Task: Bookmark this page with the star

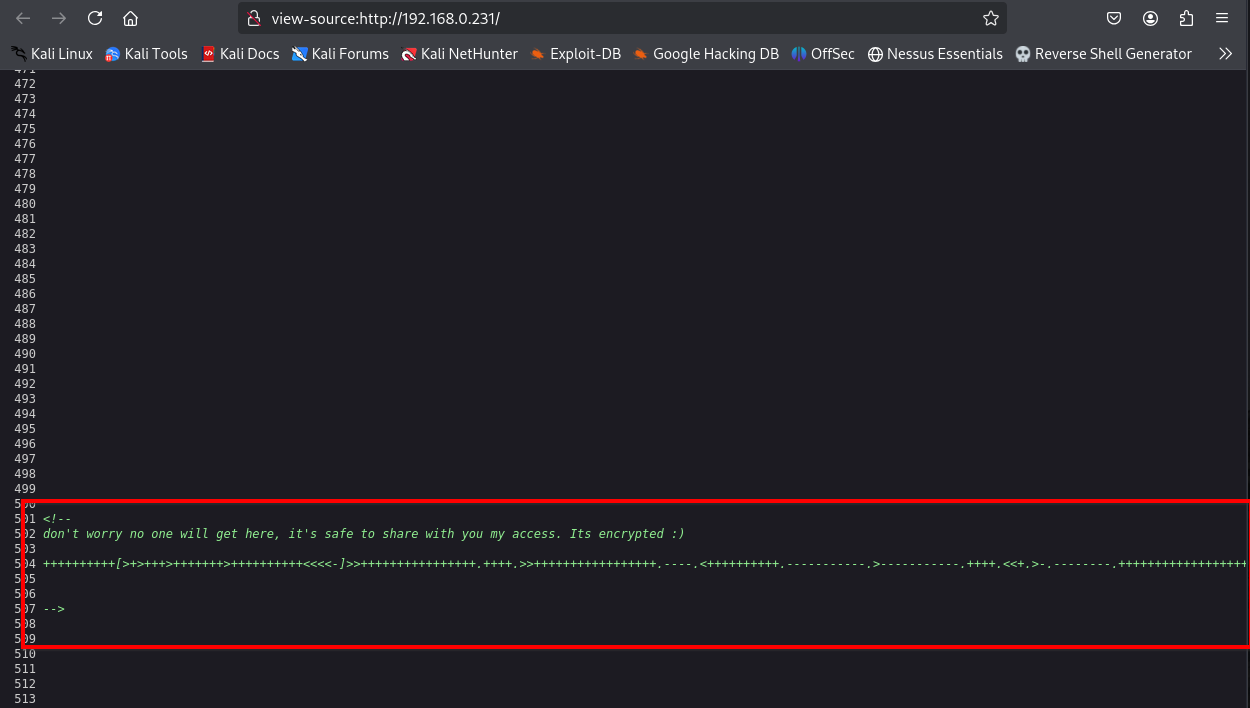Action: click(x=990, y=18)
